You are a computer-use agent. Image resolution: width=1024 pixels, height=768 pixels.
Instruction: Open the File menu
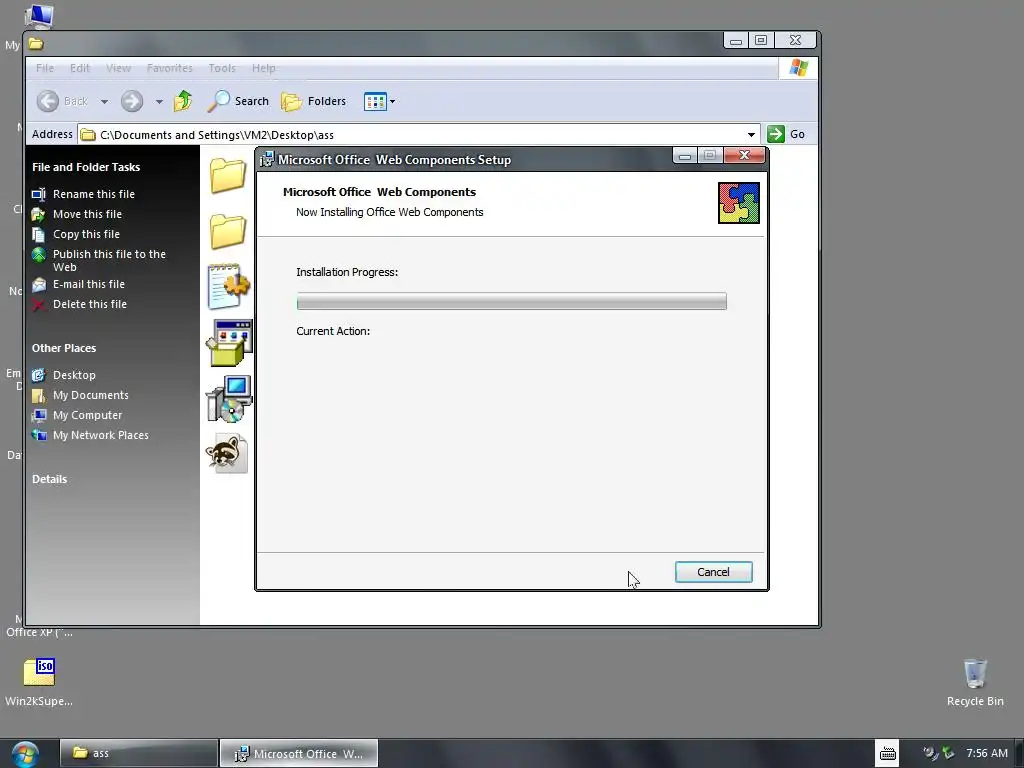tap(45, 68)
